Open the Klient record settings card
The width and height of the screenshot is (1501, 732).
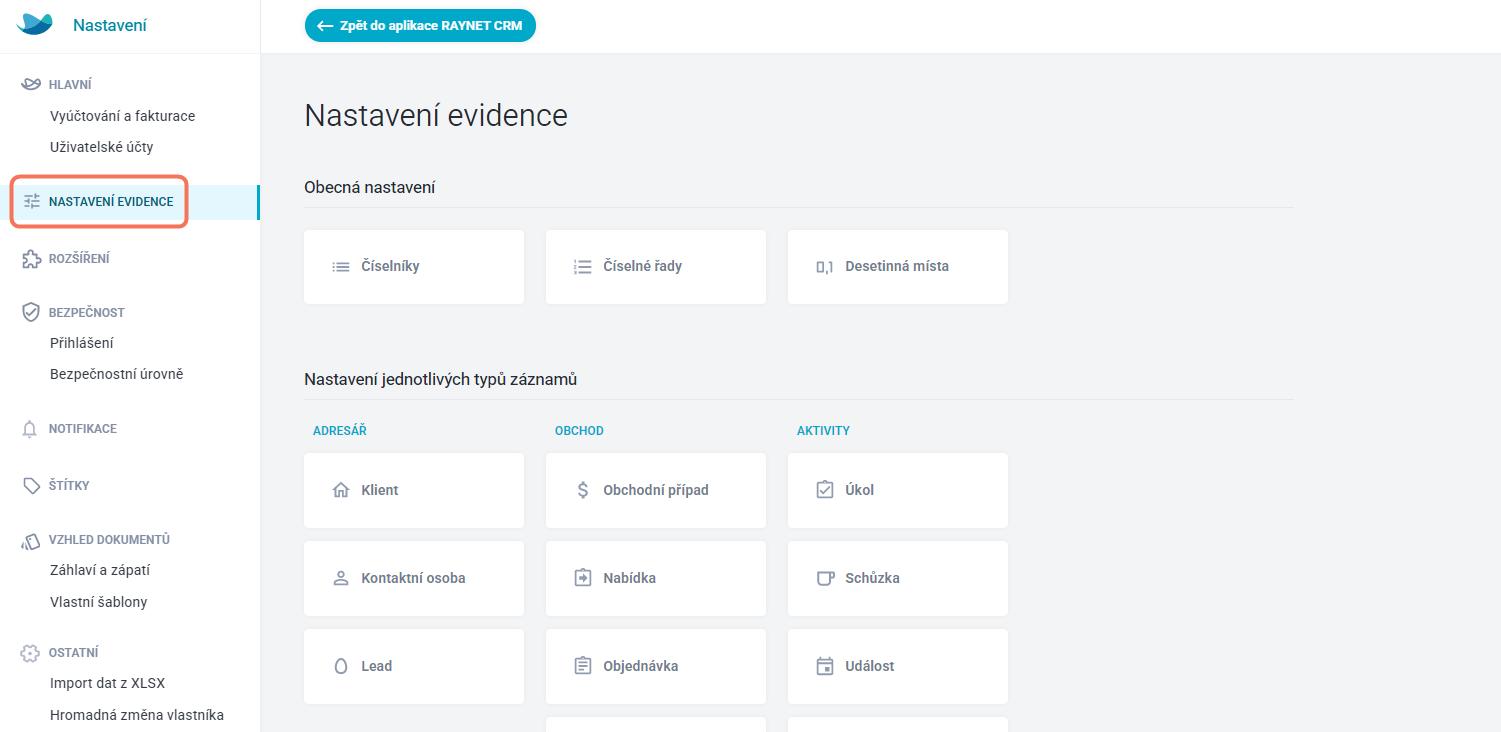click(414, 490)
